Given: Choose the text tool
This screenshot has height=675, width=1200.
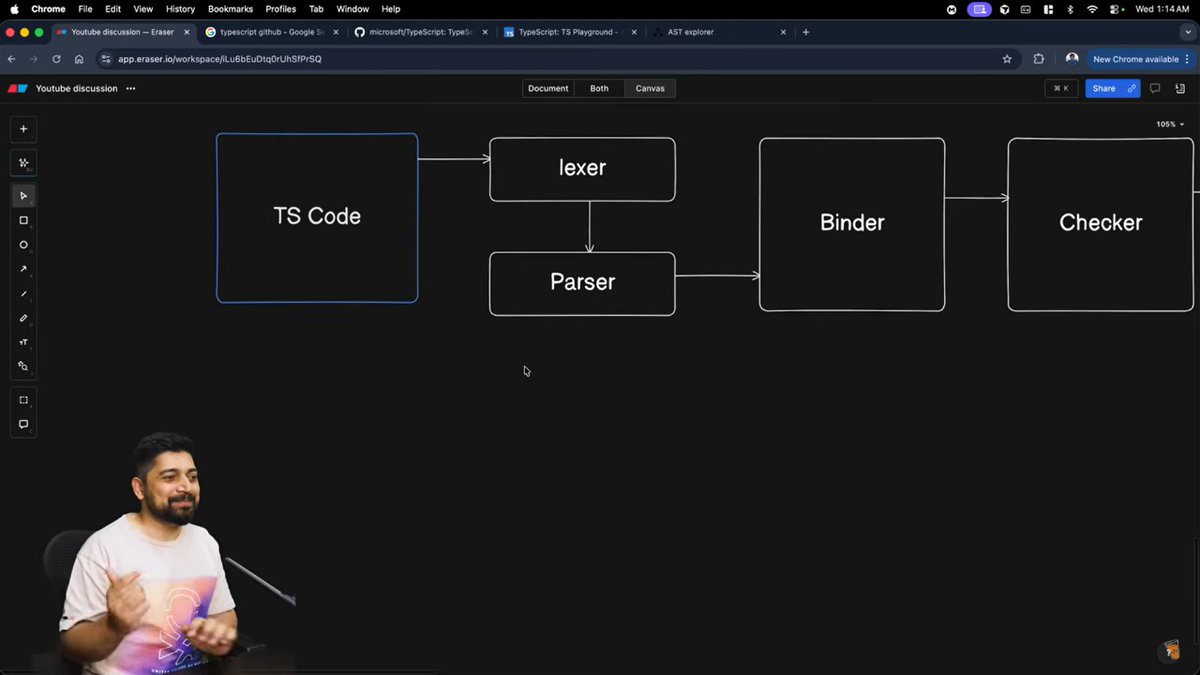Looking at the screenshot, I should coord(23,342).
